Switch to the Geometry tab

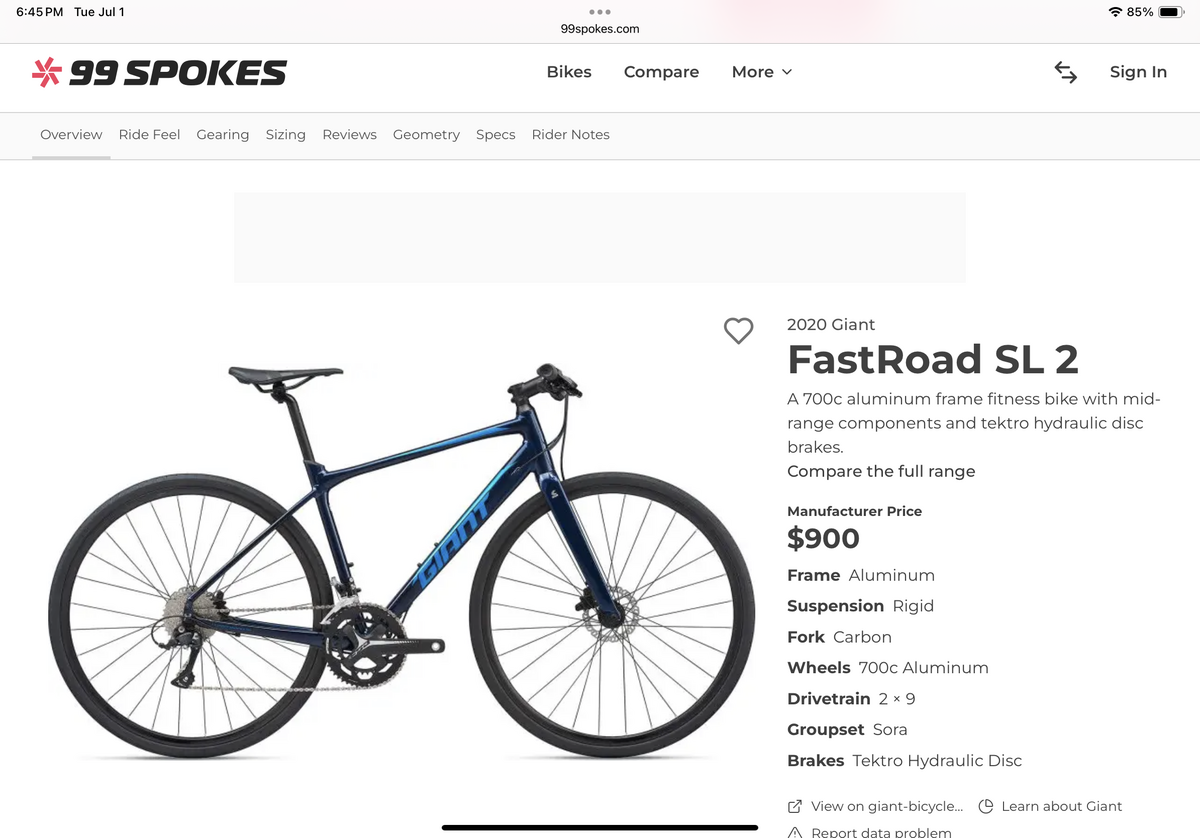pyautogui.click(x=426, y=134)
